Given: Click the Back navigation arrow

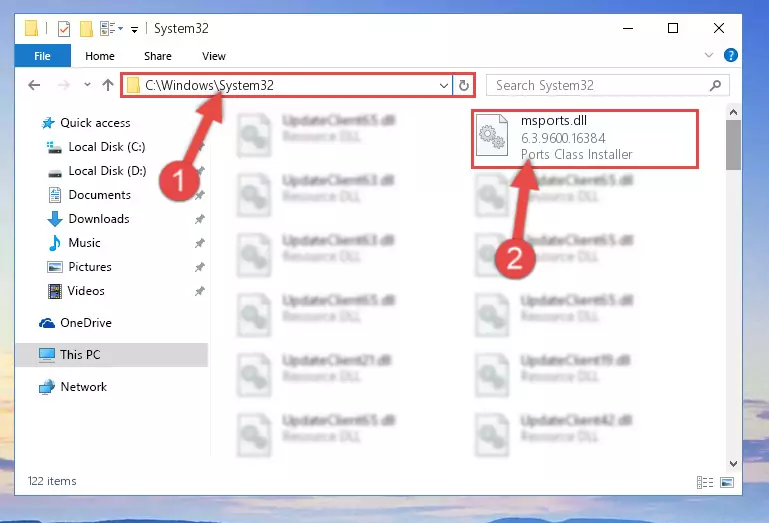Looking at the screenshot, I should (x=34, y=85).
